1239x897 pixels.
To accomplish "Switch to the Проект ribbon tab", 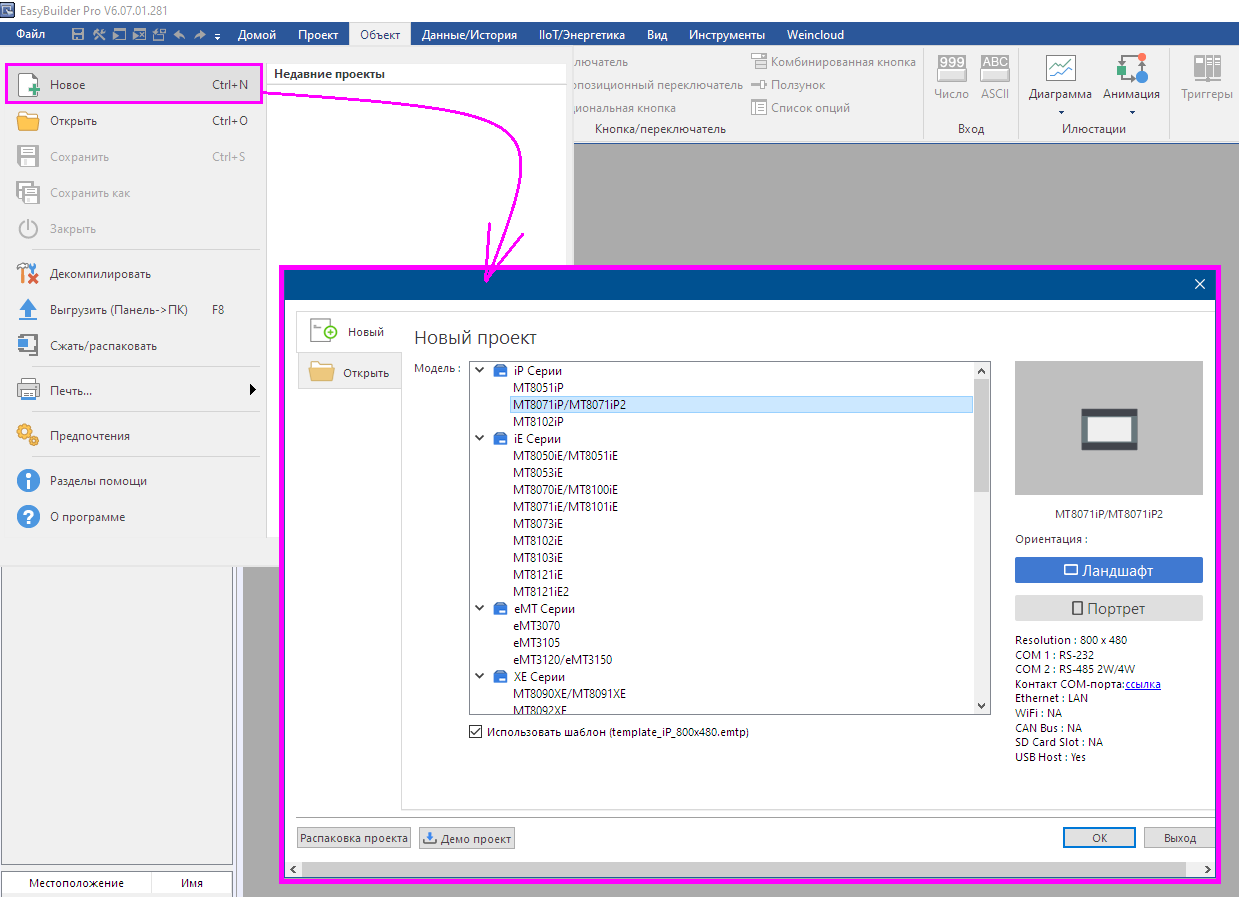I will (318, 34).
